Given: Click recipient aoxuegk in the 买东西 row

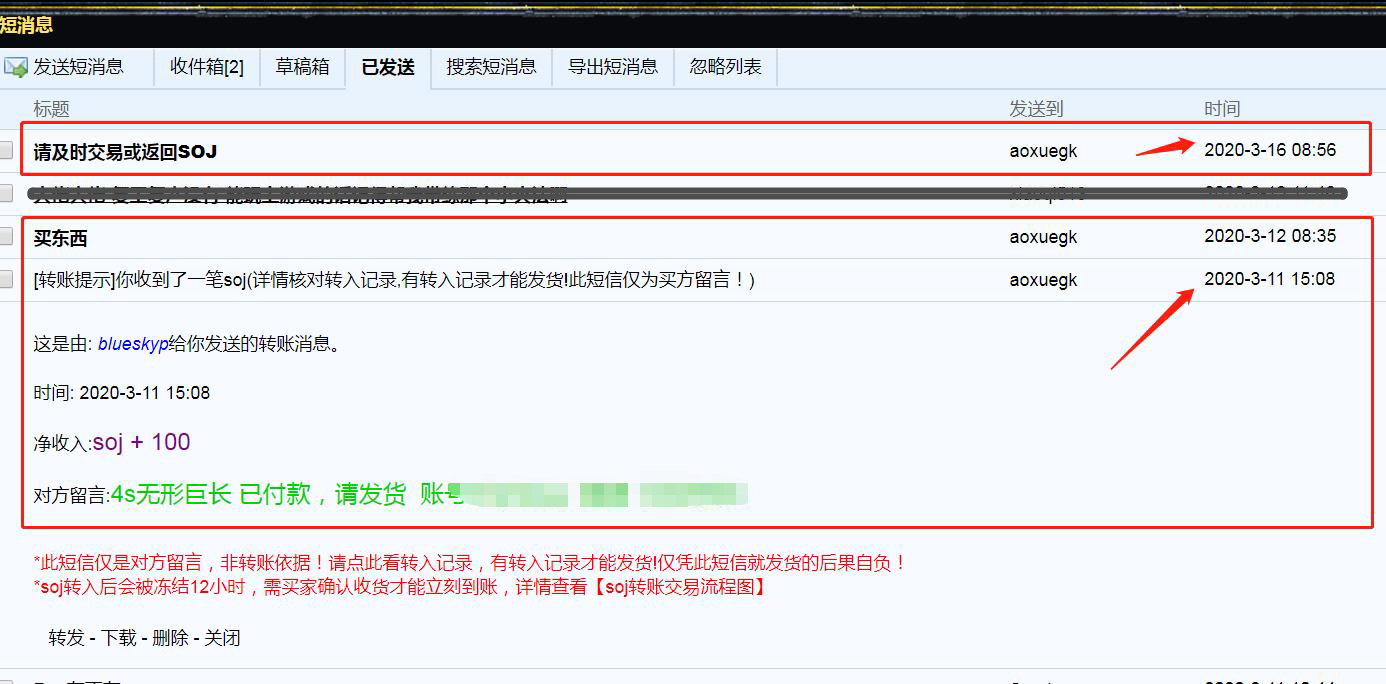Looking at the screenshot, I should pos(1043,238).
